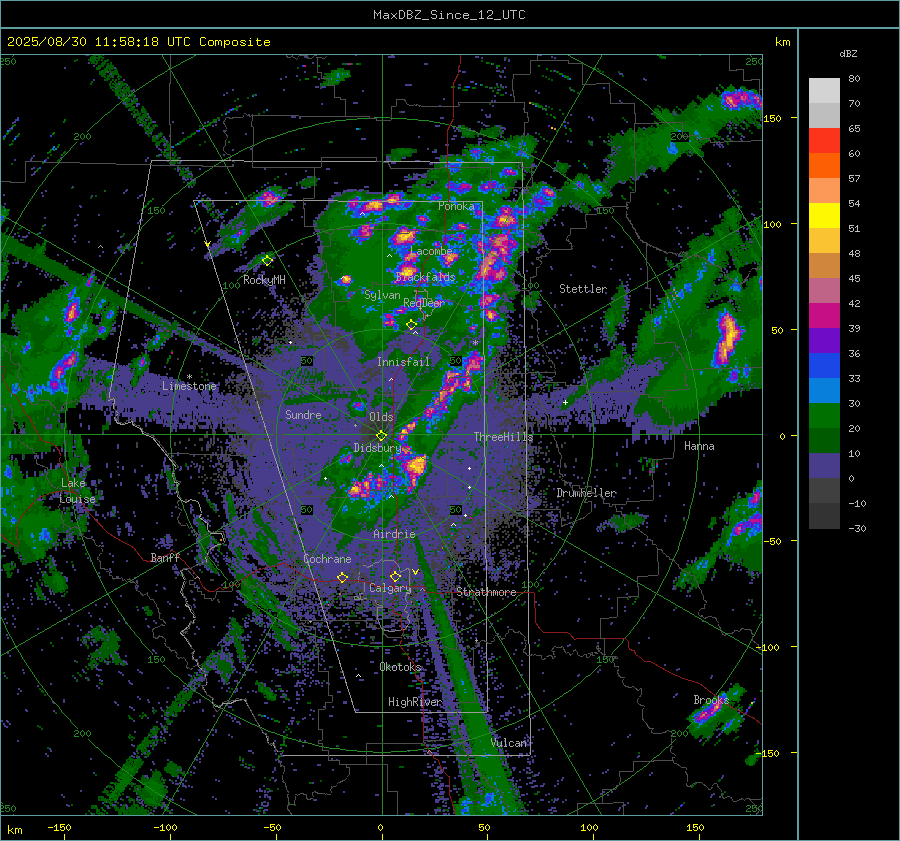
Task: Click the lightest grey 70-80 dBZ swatch
Action: click(824, 90)
